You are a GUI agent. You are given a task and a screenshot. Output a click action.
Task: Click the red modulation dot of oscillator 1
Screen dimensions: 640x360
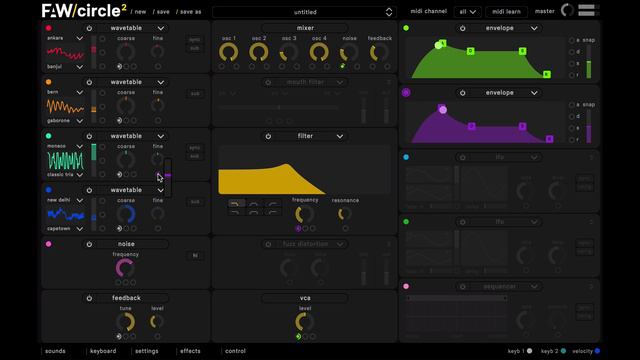coord(49,28)
